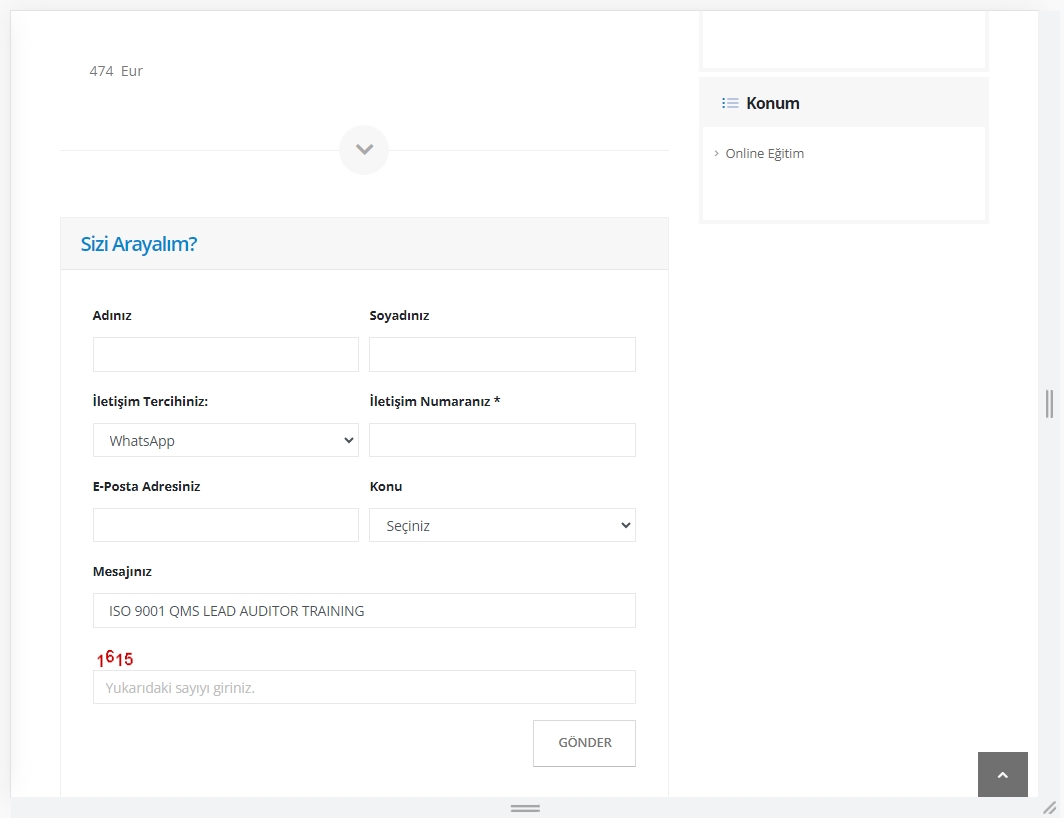Click the corner resize grip icon
This screenshot has height=818, width=1064.
(x=1049, y=808)
